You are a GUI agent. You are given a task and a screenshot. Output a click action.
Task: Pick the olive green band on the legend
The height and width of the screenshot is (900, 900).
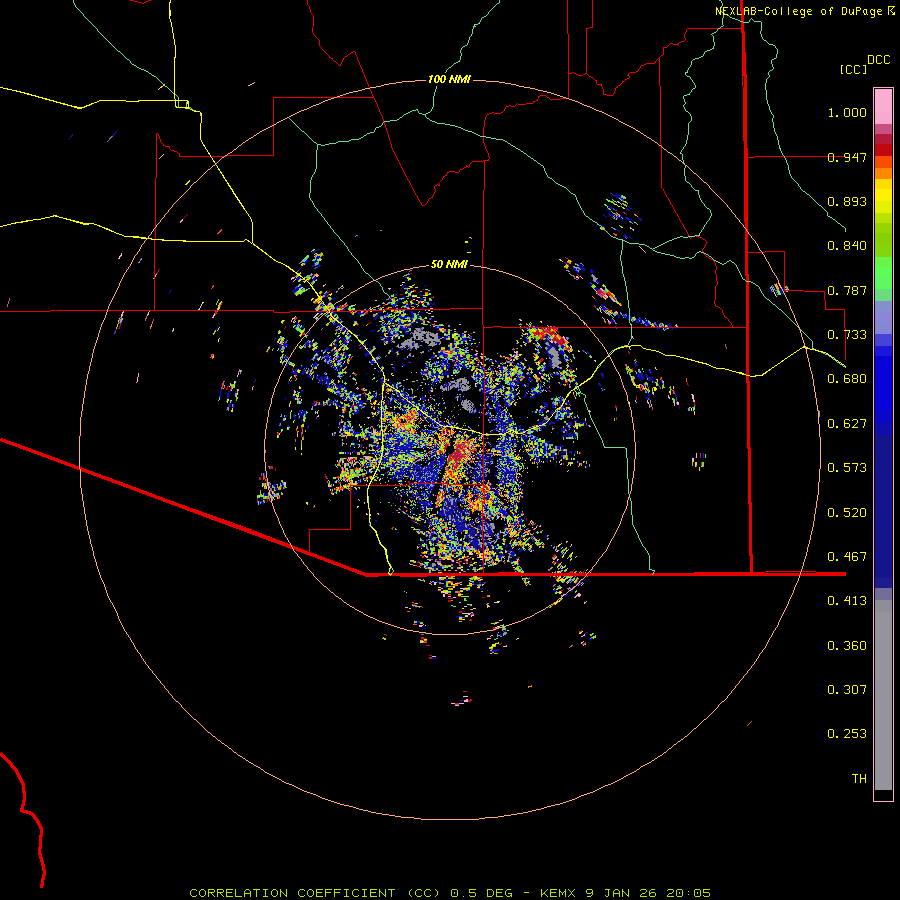(883, 239)
